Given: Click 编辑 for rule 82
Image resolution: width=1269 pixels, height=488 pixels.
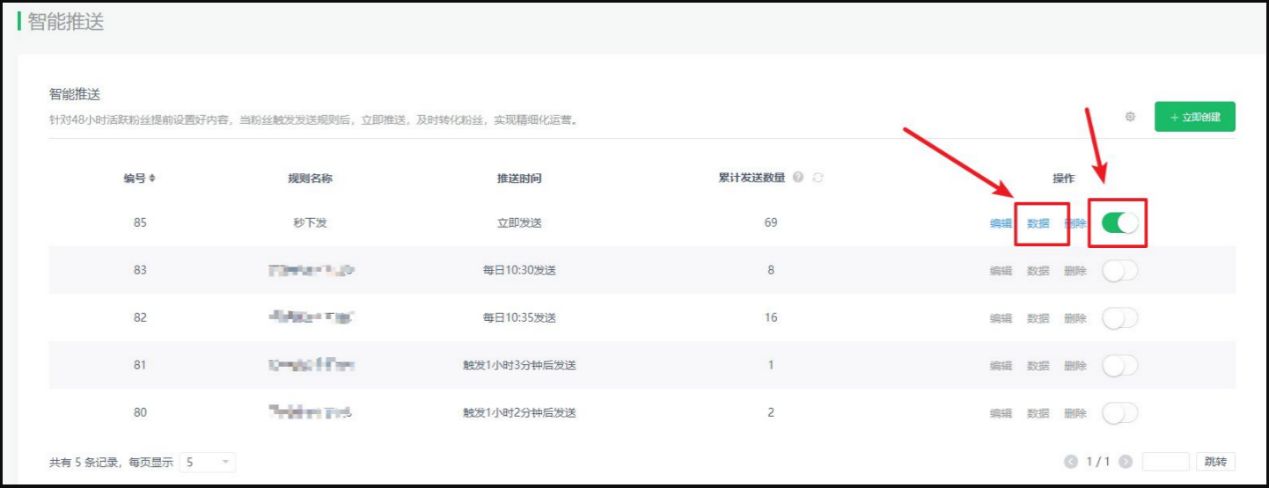Looking at the screenshot, I should 1001,318.
